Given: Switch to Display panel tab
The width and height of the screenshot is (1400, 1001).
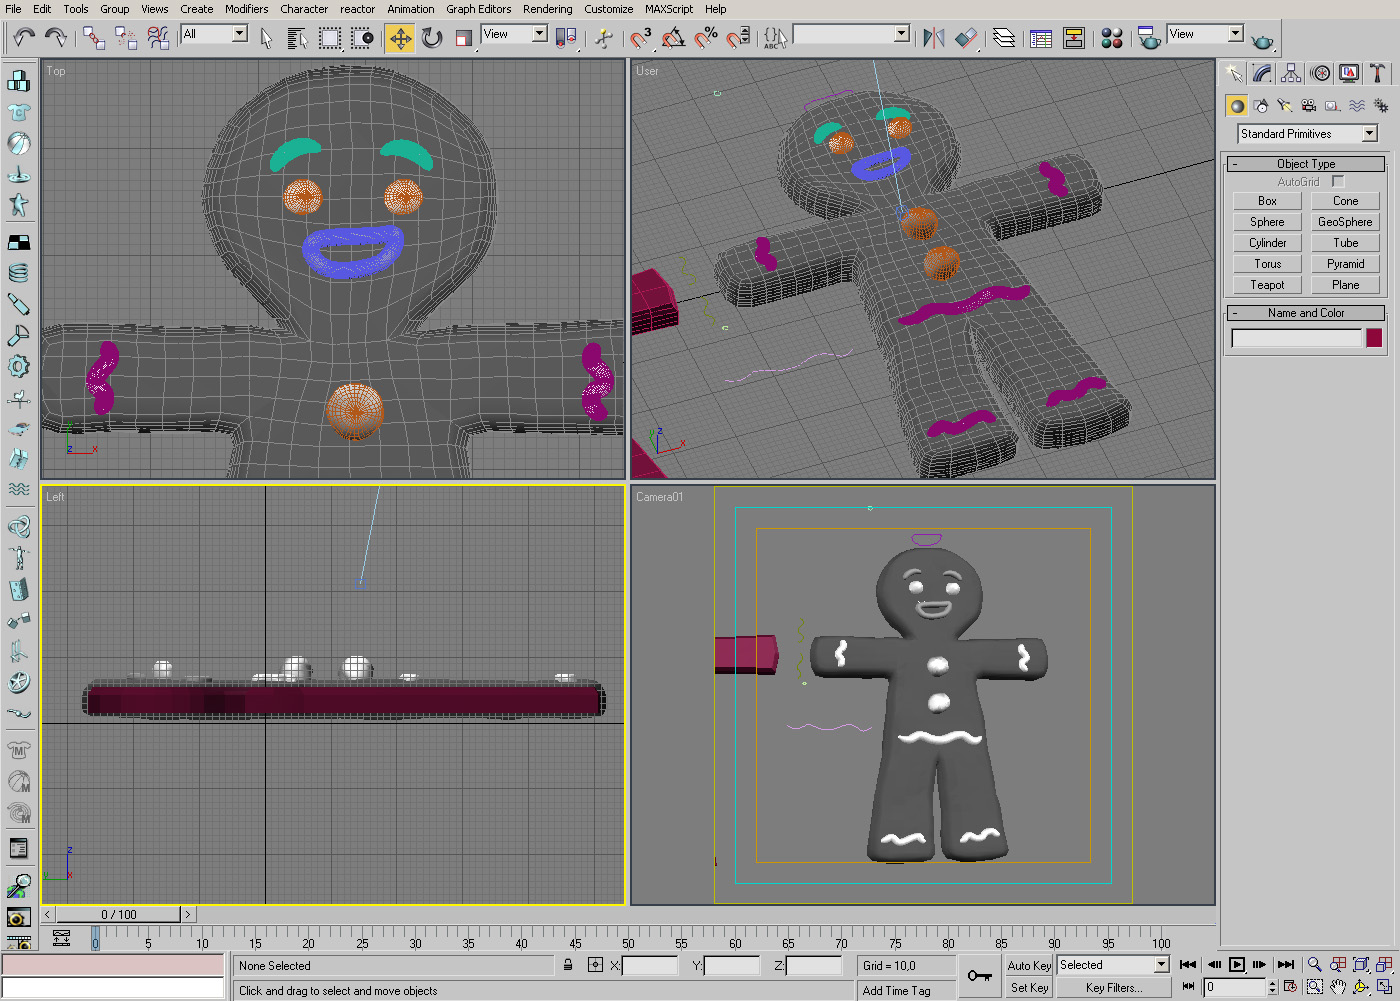Looking at the screenshot, I should [x=1349, y=73].
